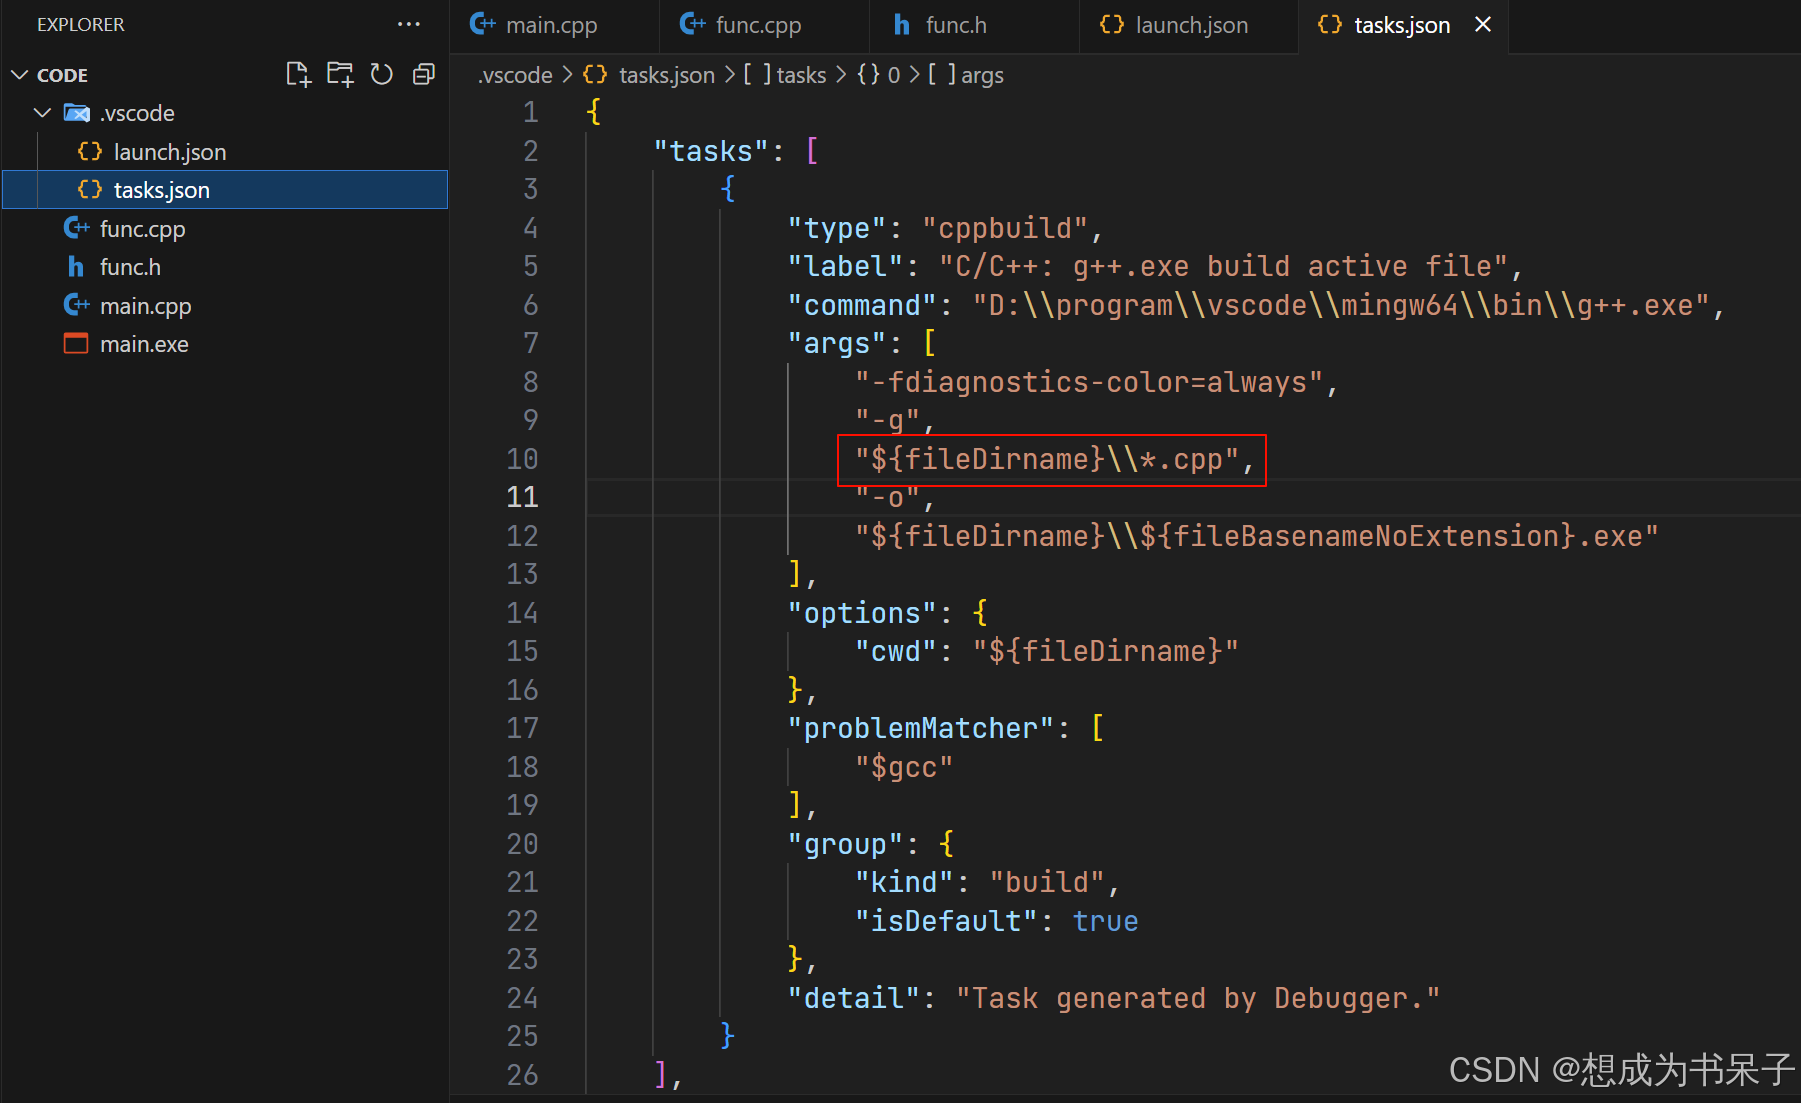Refresh the Explorer file list
This screenshot has width=1801, height=1103.
381,74
